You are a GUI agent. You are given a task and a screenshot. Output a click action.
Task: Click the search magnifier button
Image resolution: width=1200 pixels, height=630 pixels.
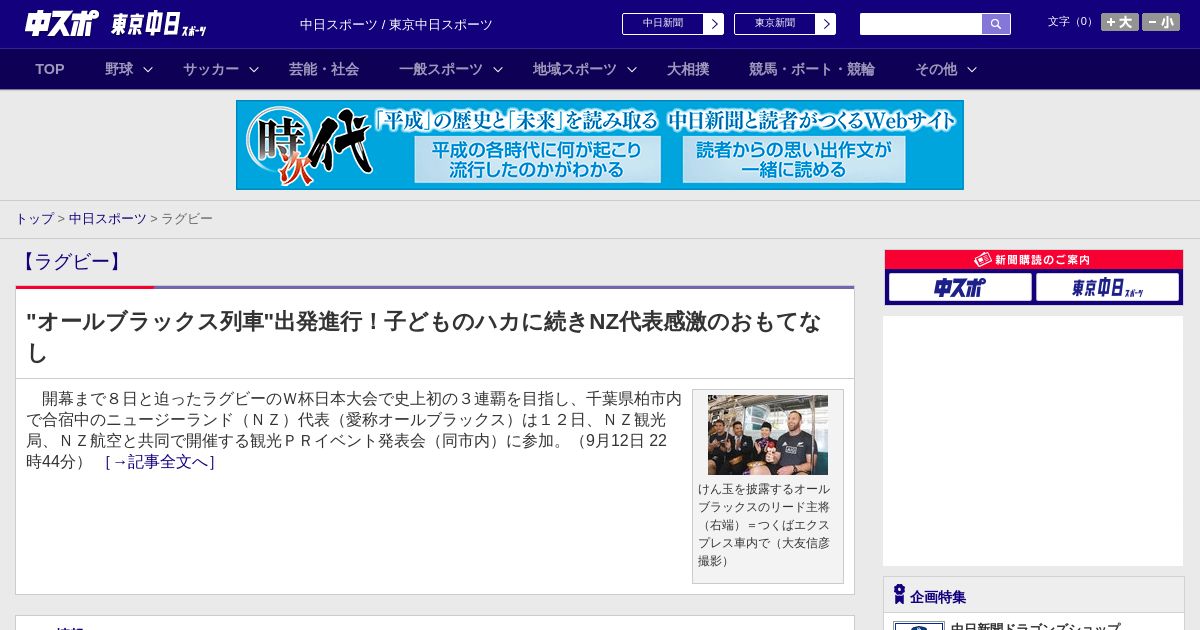996,24
